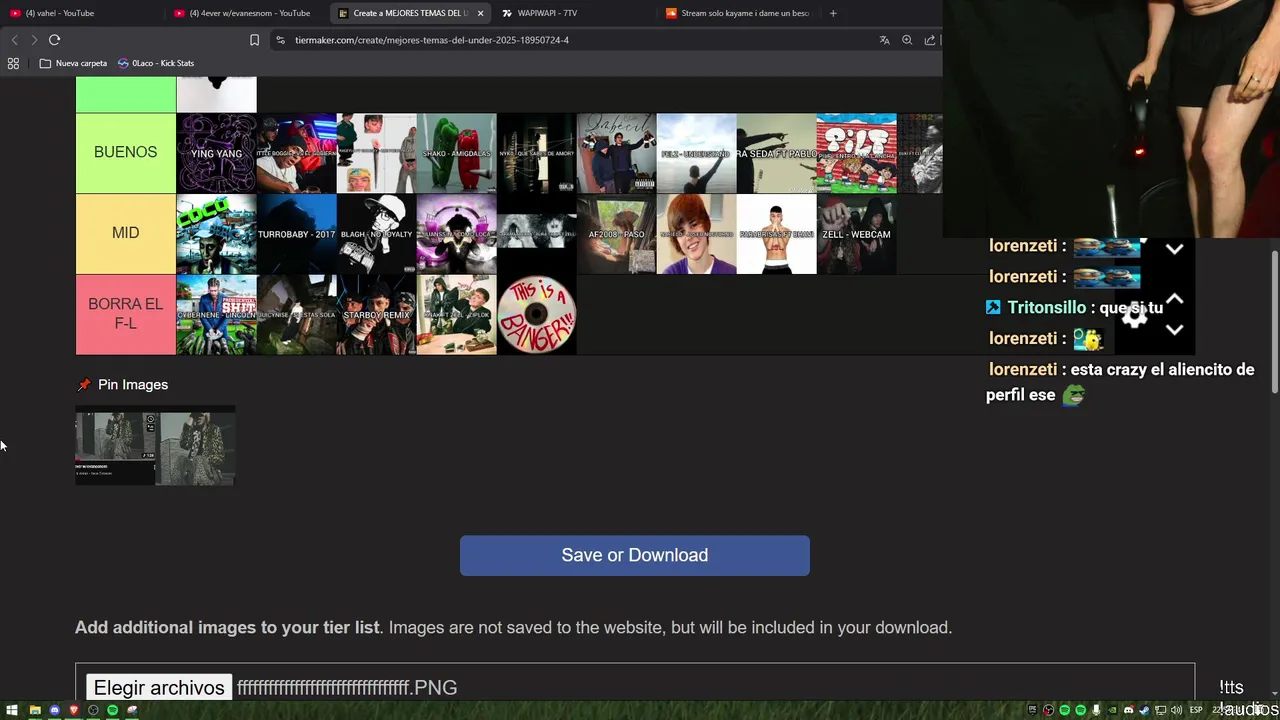The height and width of the screenshot is (720, 1280).
Task: Click the tiermaker.com address bar URL
Action: [432, 40]
